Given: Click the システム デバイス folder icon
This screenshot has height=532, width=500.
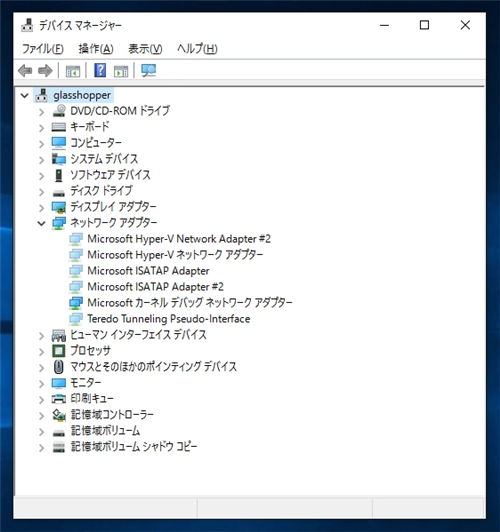Looking at the screenshot, I should (59, 159).
